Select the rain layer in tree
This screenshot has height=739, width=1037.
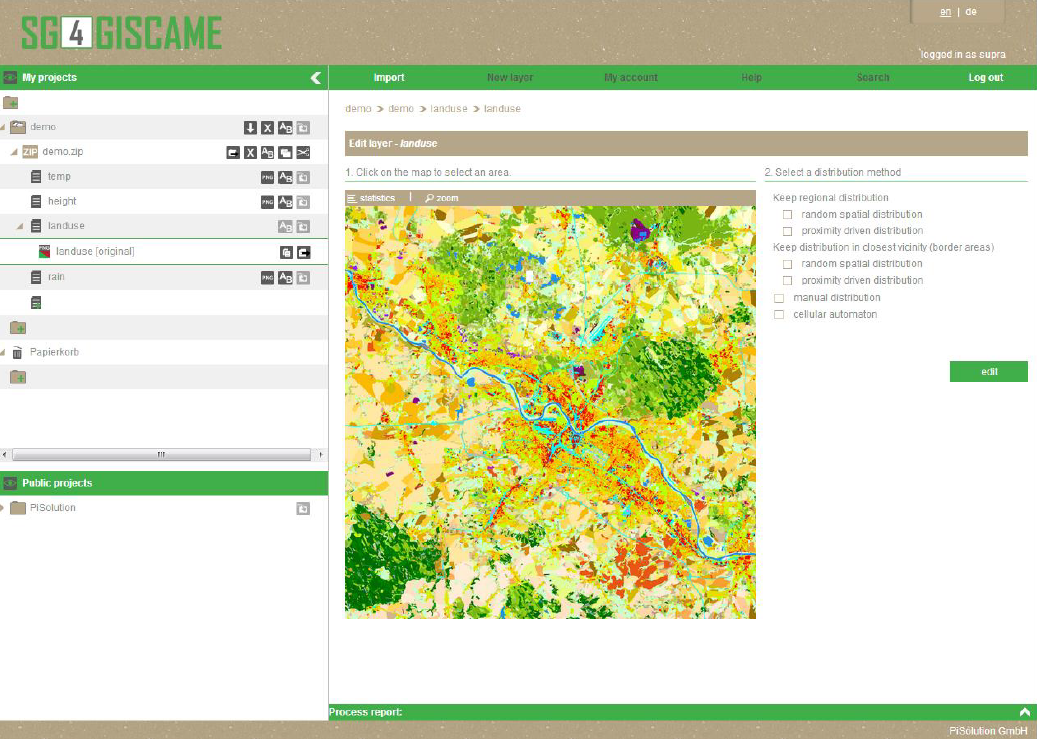pos(56,277)
